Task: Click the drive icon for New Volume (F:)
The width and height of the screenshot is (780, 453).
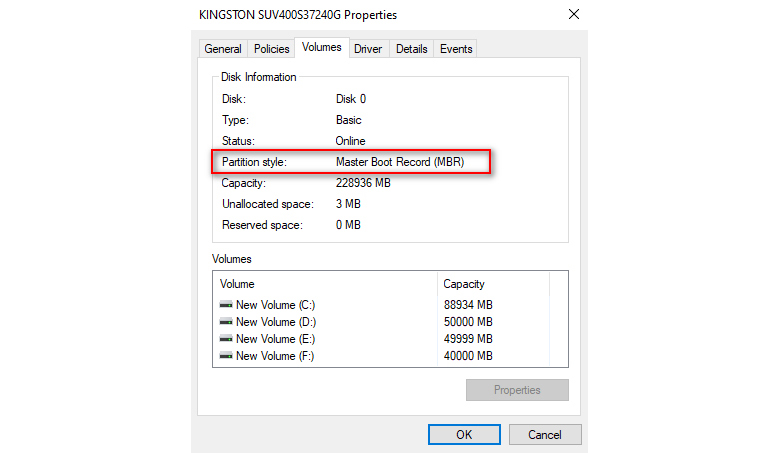Action: [x=226, y=356]
